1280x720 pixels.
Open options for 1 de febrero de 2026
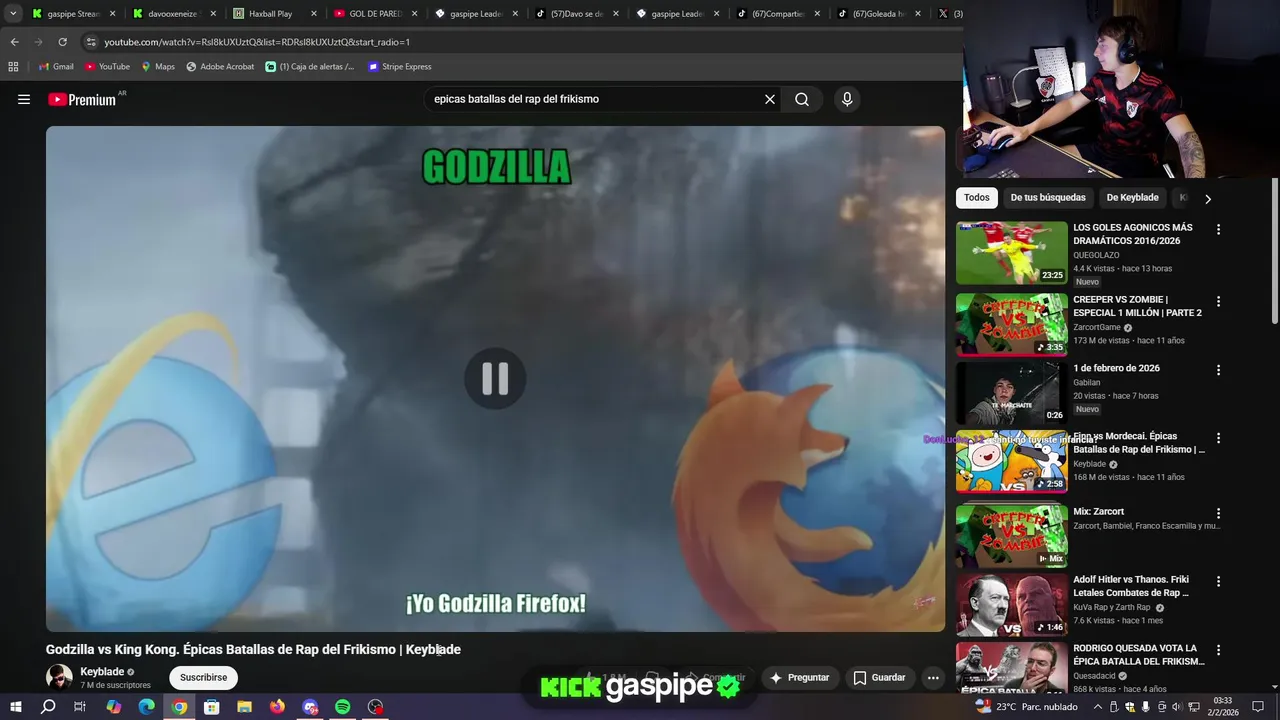[1218, 370]
